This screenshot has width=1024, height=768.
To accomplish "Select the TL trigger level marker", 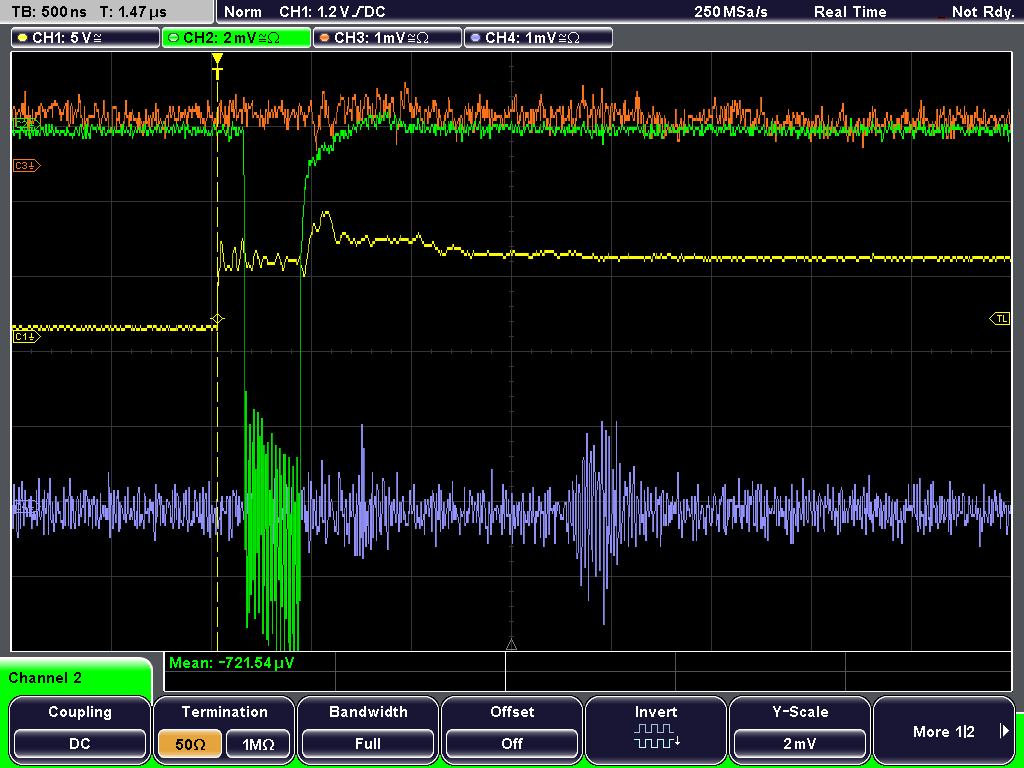I will point(1000,319).
